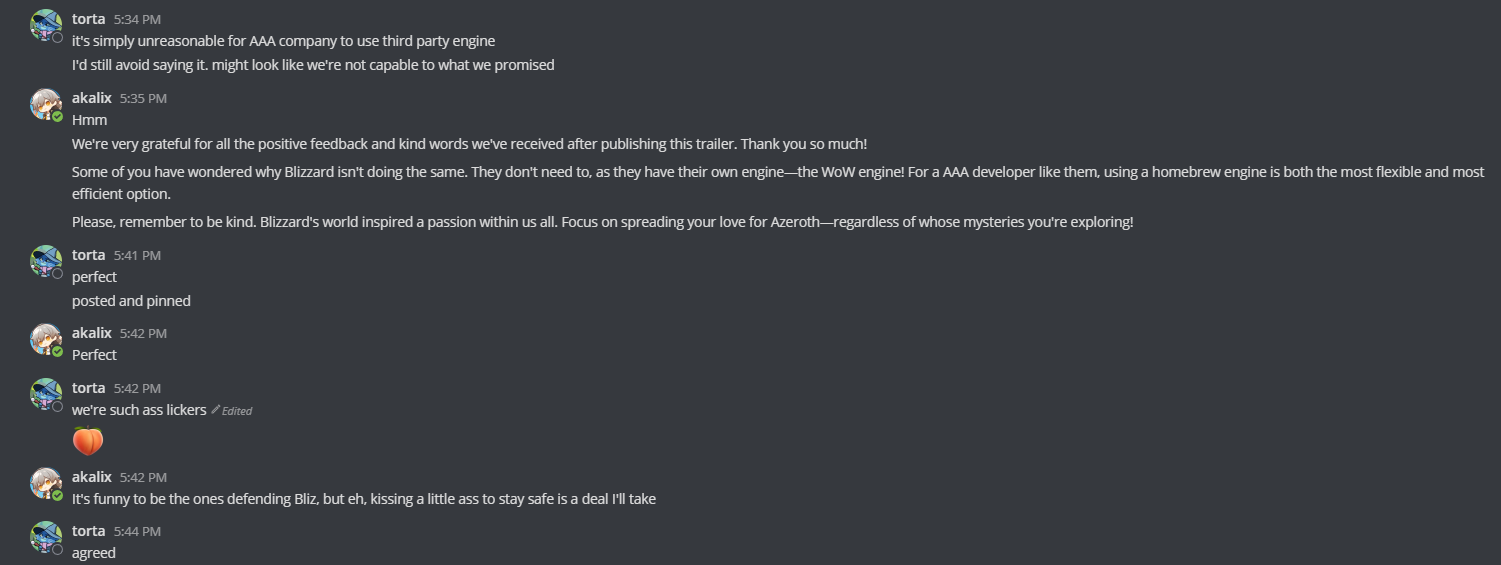1501x565 pixels.
Task: Click username torta at 5:44 PM
Action: click(88, 531)
